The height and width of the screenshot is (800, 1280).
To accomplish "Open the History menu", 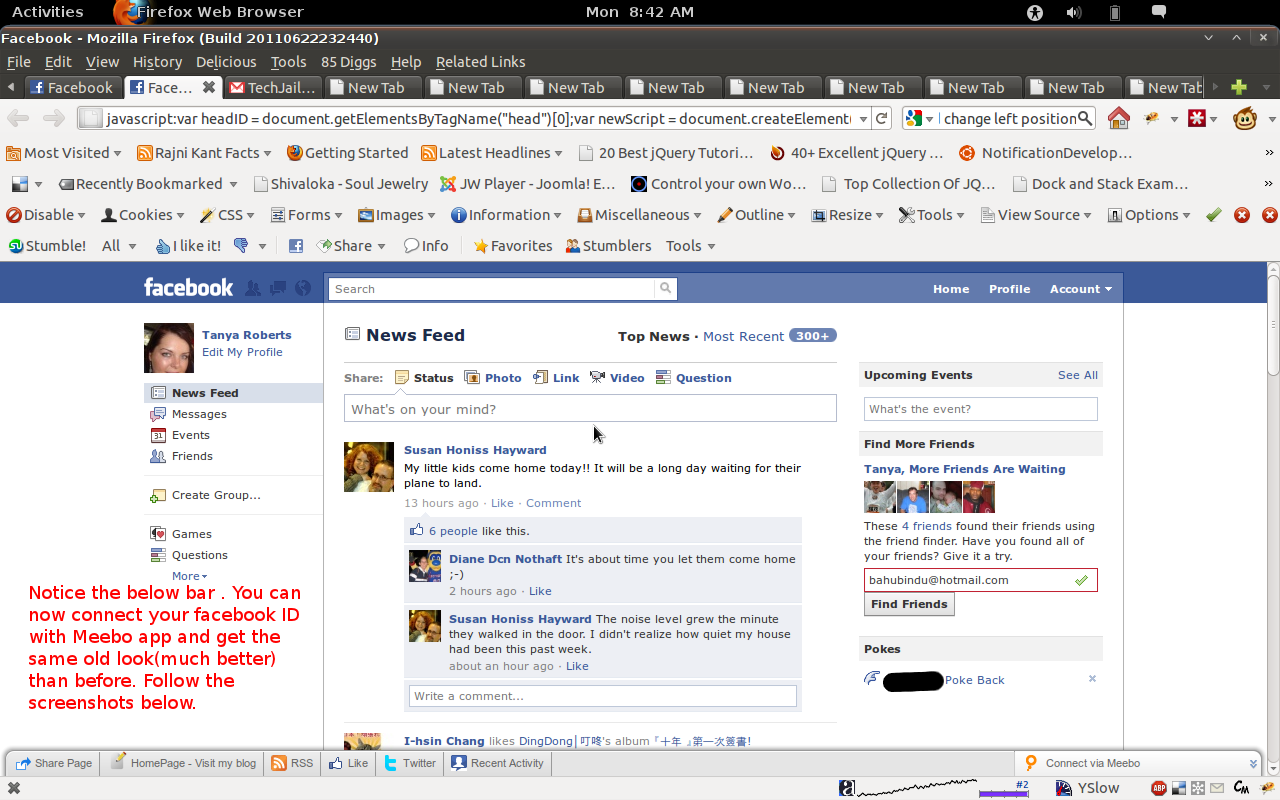I will pyautogui.click(x=157, y=62).
